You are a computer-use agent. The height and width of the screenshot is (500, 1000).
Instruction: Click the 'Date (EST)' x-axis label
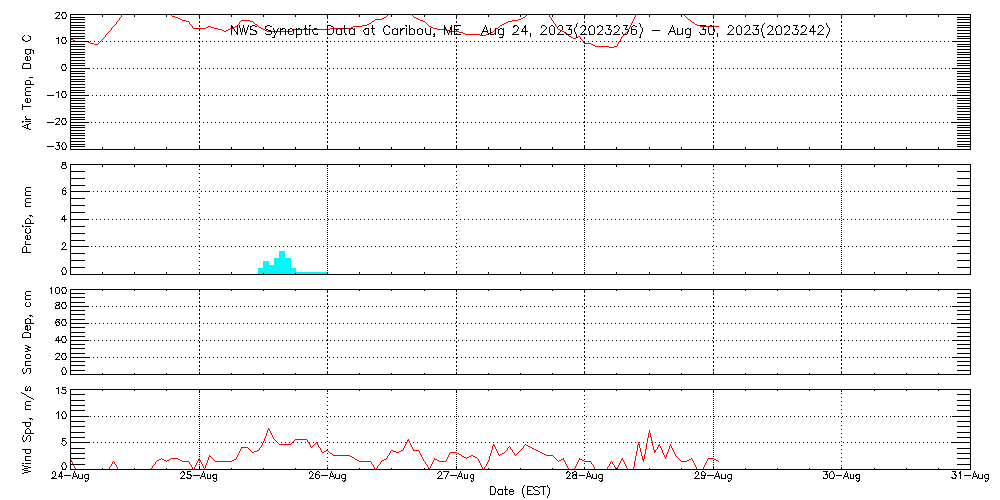[x=520, y=491]
